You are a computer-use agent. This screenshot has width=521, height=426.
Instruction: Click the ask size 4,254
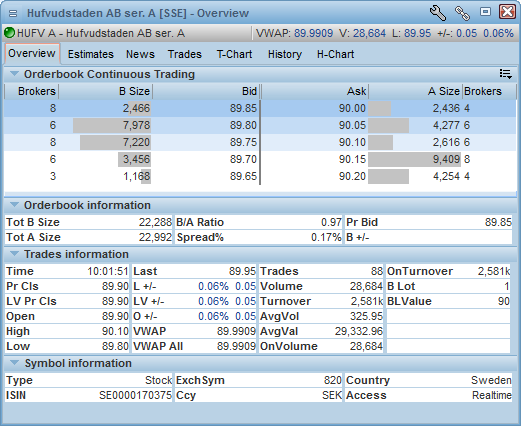(x=446, y=176)
